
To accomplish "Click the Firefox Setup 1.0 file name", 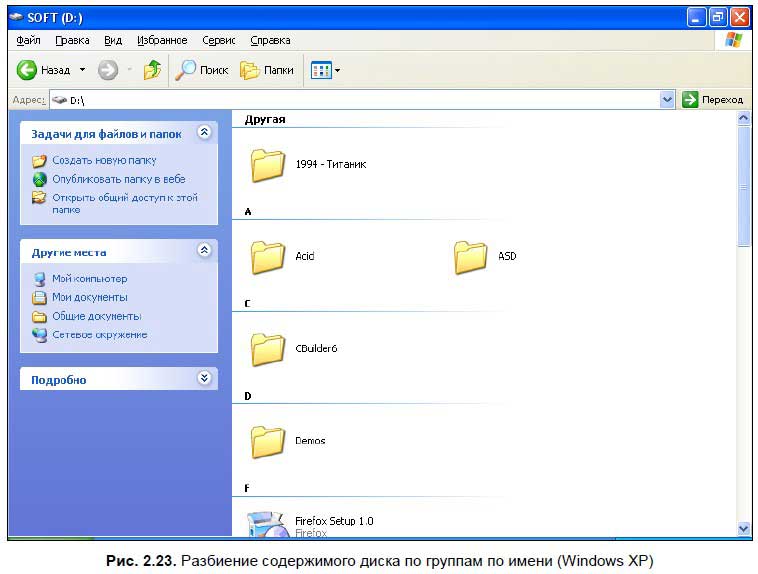I will click(x=334, y=521).
